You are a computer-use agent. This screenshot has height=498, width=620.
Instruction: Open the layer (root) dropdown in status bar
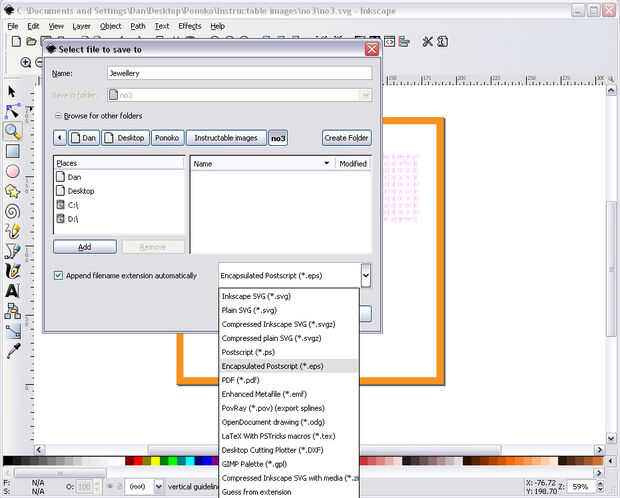pyautogui.click(x=158, y=486)
